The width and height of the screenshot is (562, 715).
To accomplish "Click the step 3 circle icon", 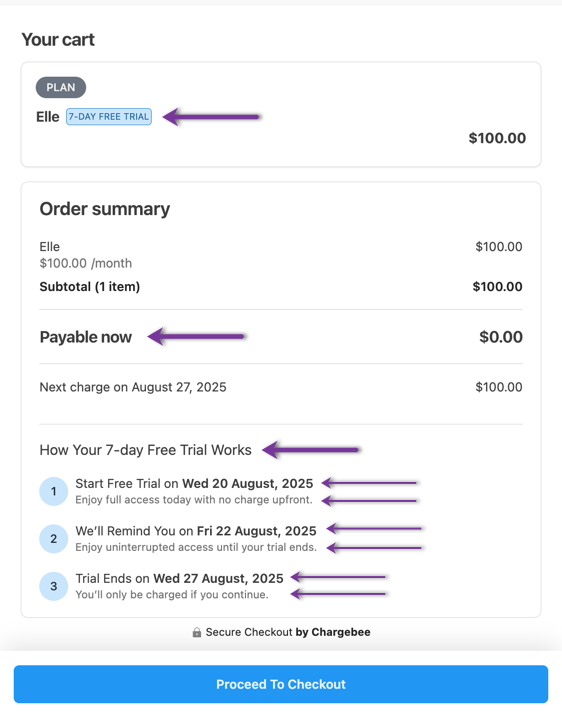I will [54, 586].
